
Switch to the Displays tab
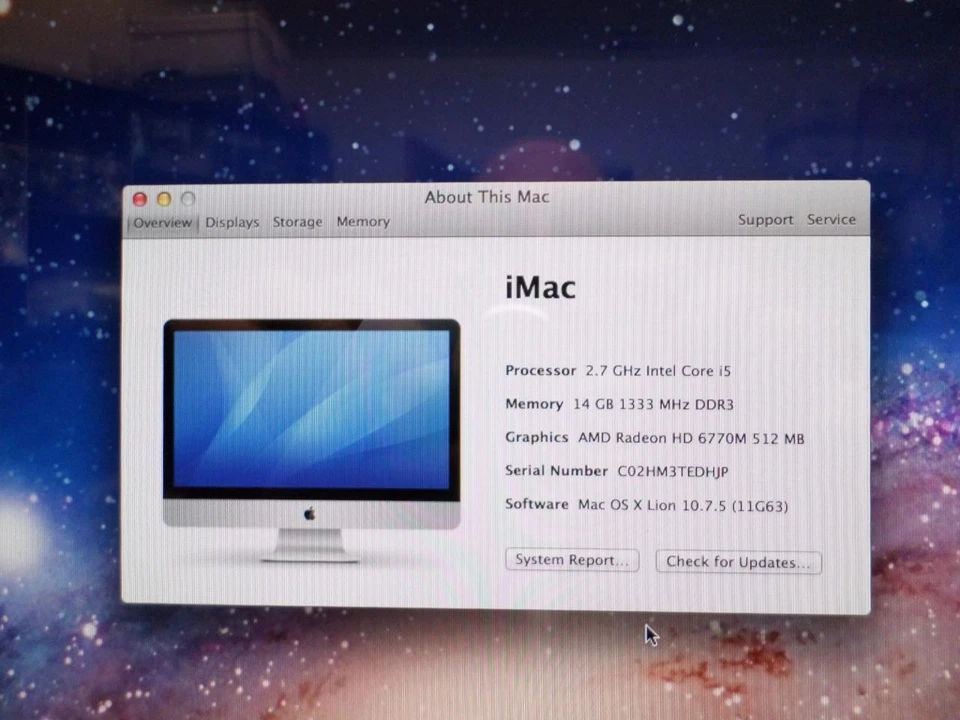coord(232,221)
